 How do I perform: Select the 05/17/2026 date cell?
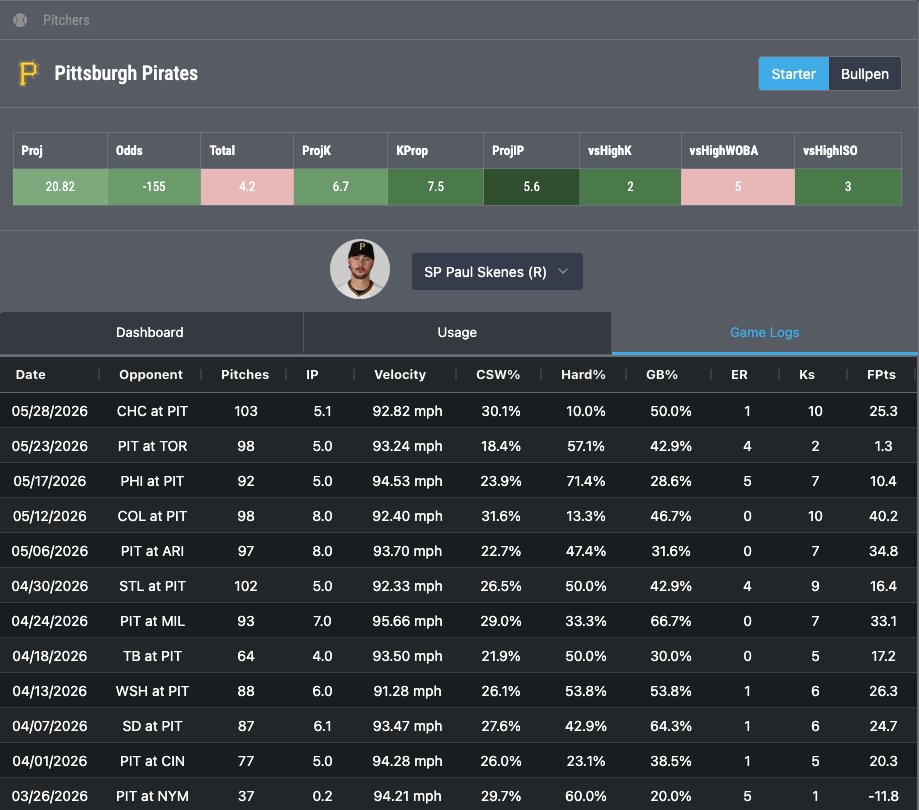coord(50,481)
